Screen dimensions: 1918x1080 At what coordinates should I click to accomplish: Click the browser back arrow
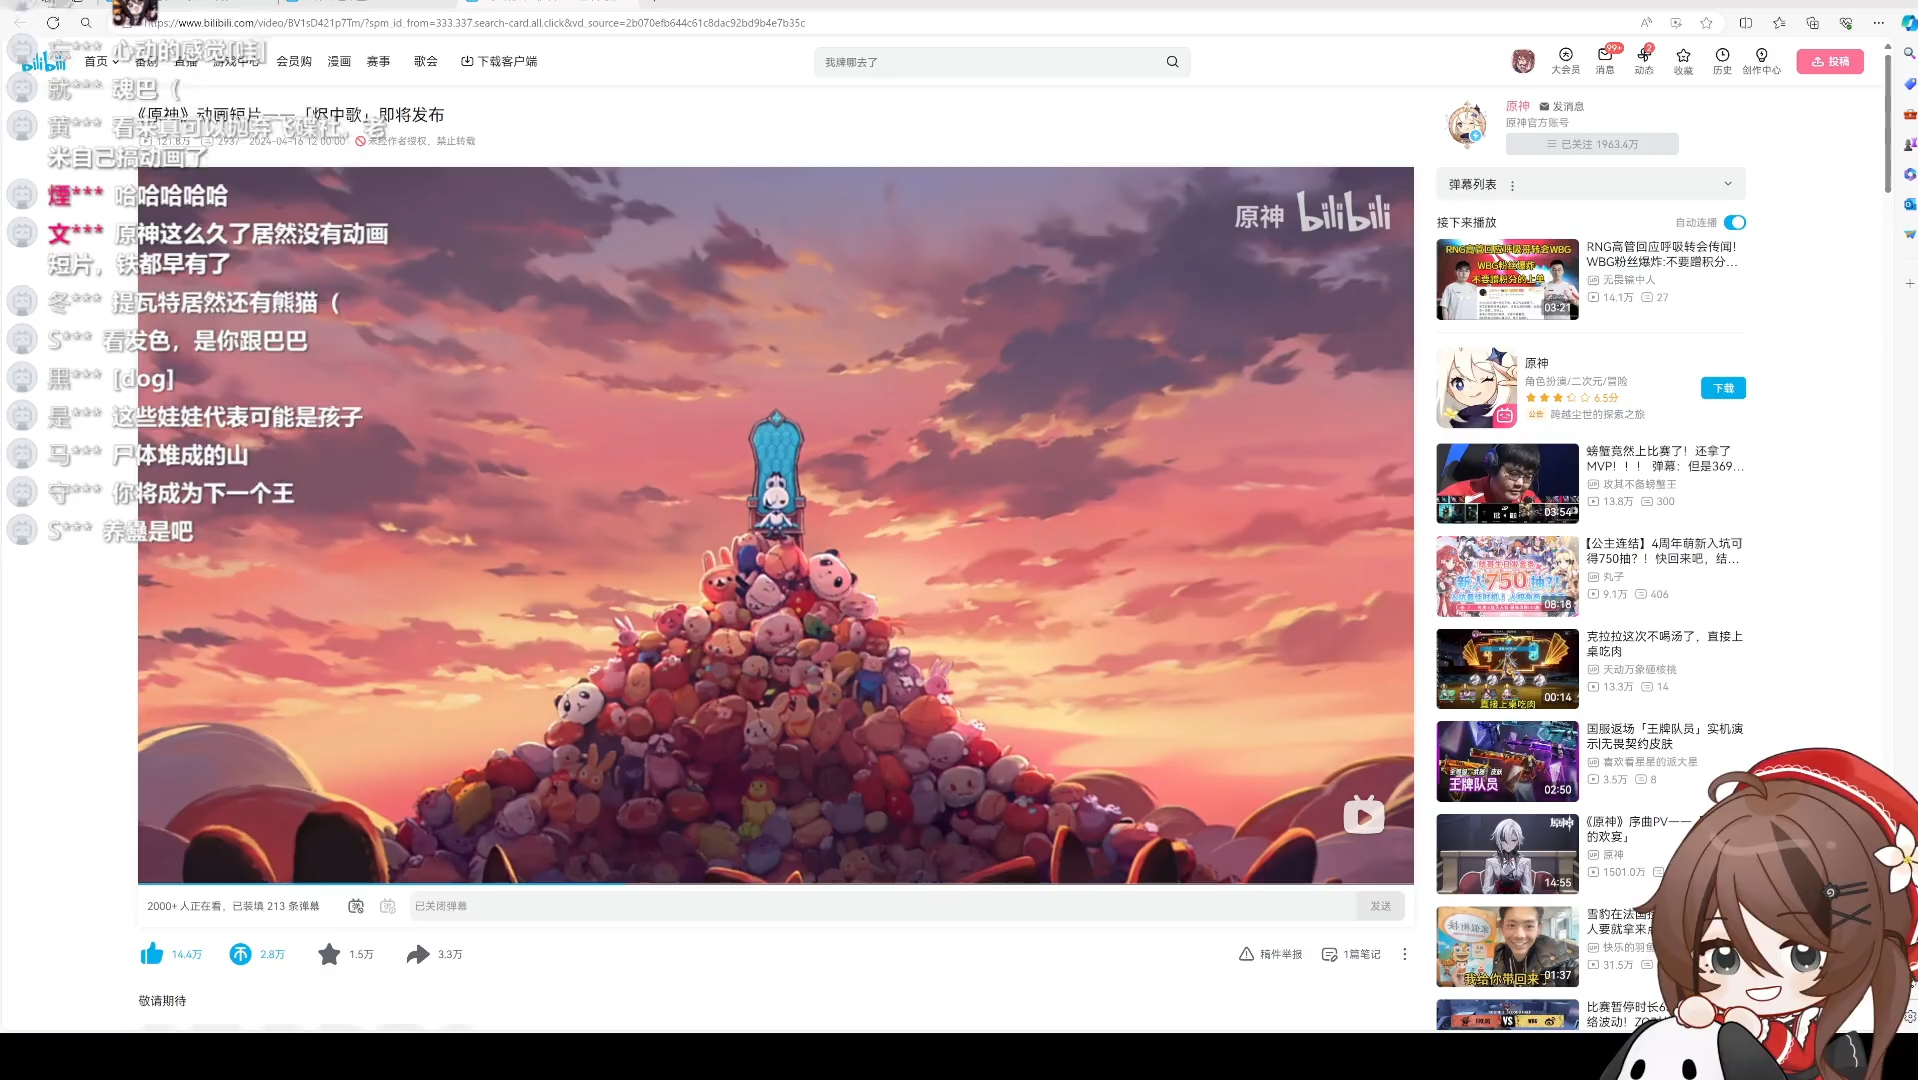(20, 22)
